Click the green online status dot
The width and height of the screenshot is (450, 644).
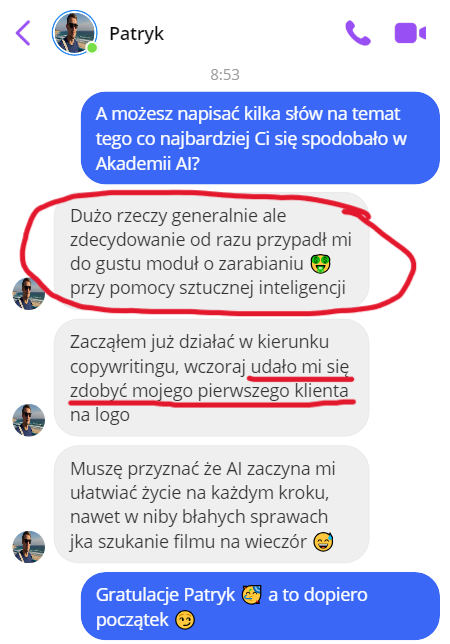coord(92,48)
